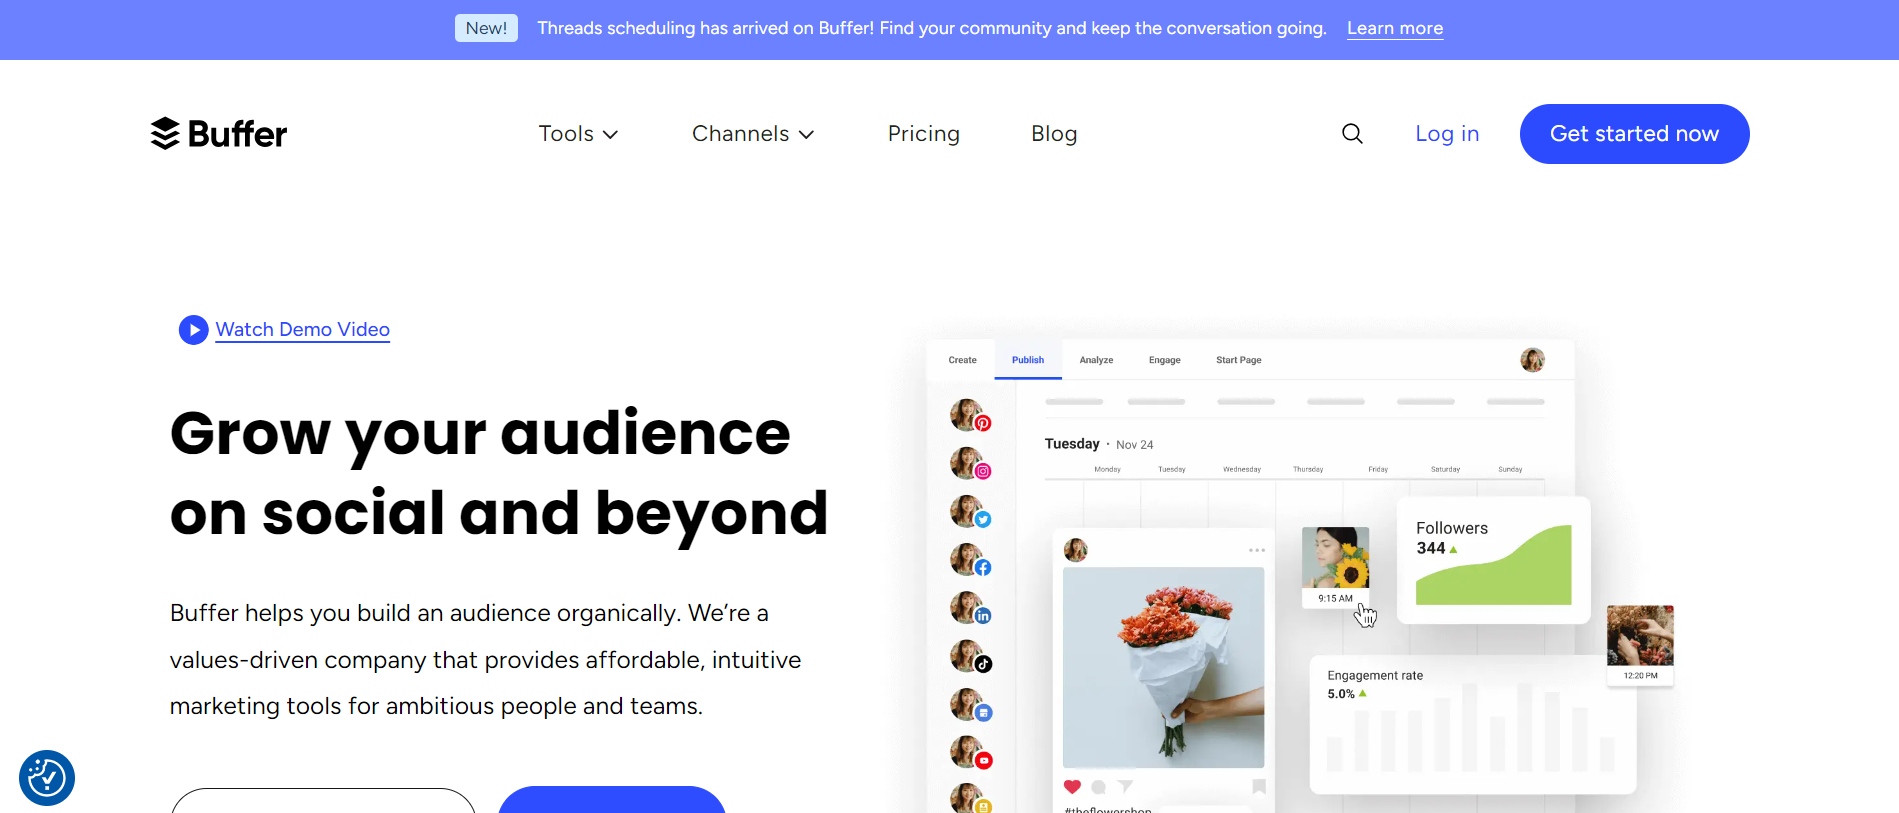The height and width of the screenshot is (813, 1899).
Task: Select the YouTube profile avatar
Action: [x=969, y=752]
